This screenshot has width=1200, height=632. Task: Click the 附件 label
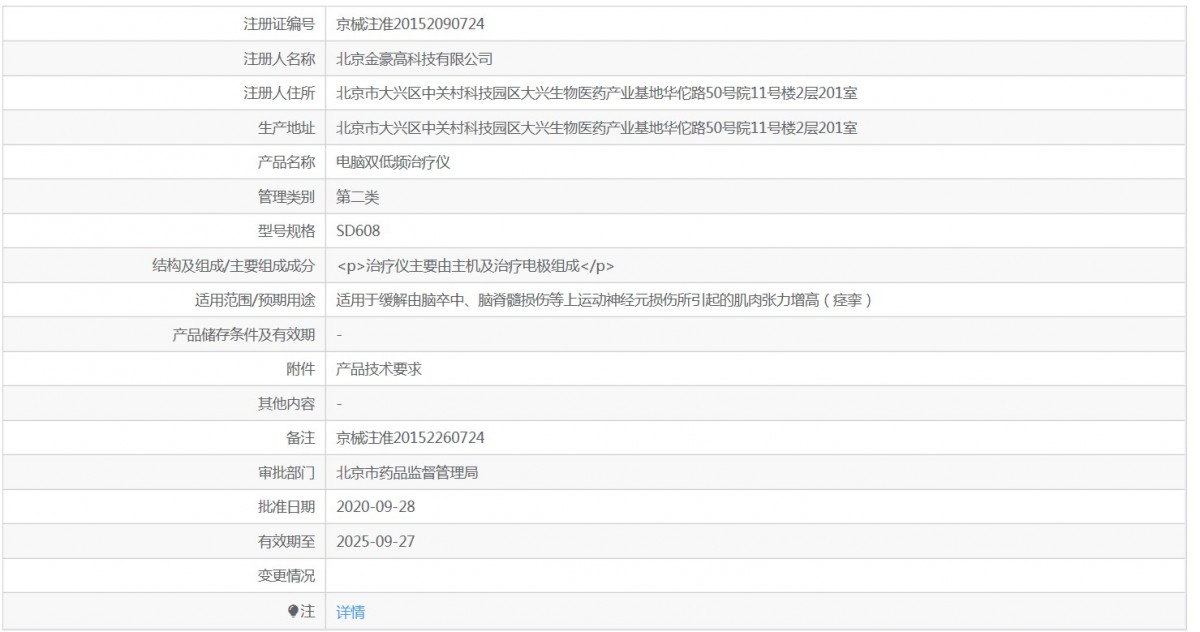300,369
